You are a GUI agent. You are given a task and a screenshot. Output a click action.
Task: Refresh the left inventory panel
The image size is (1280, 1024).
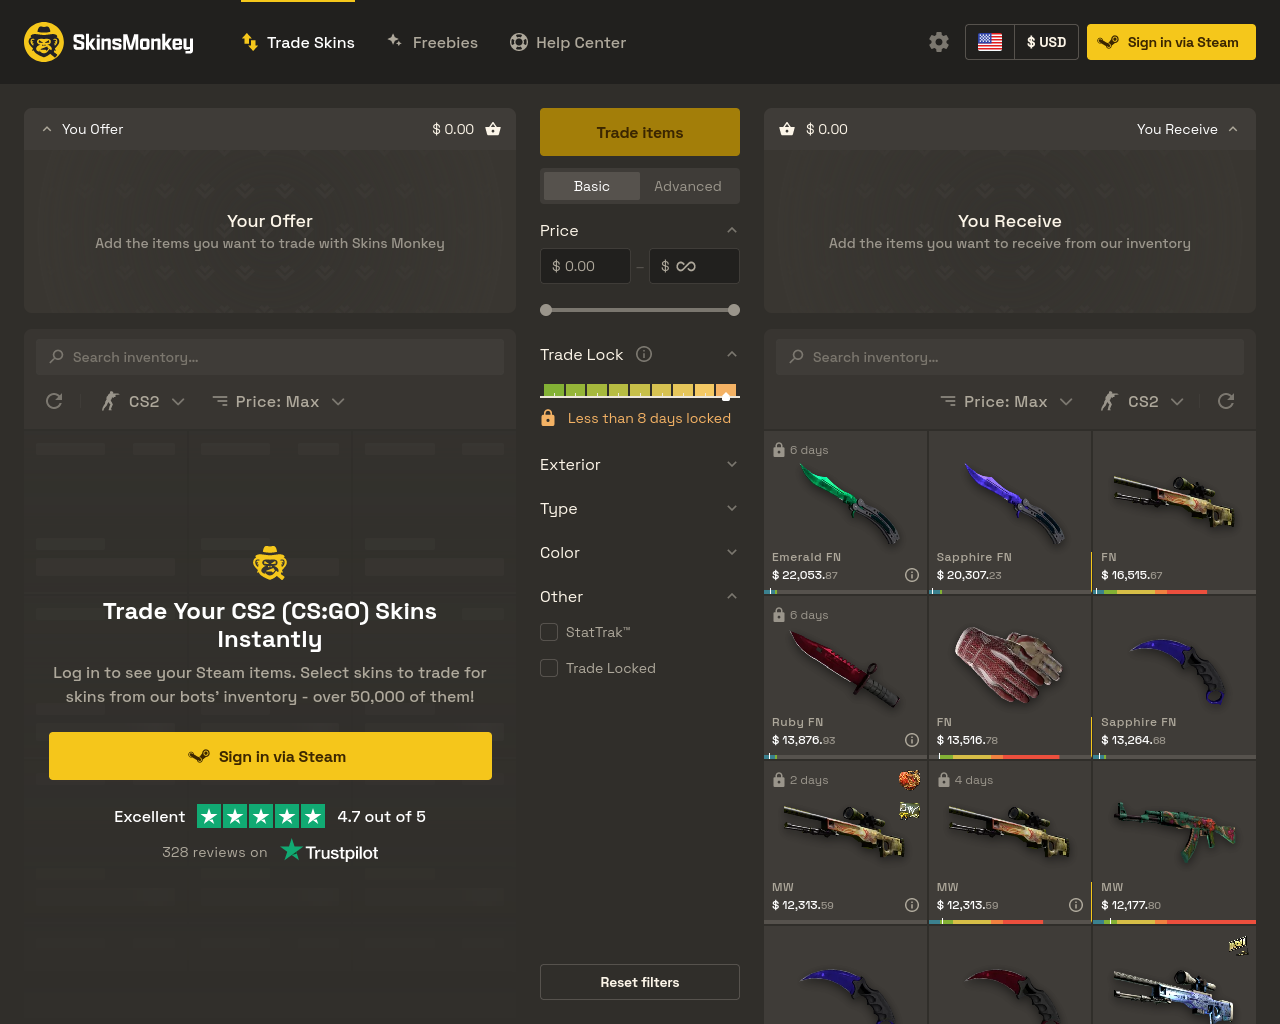[x=54, y=401]
